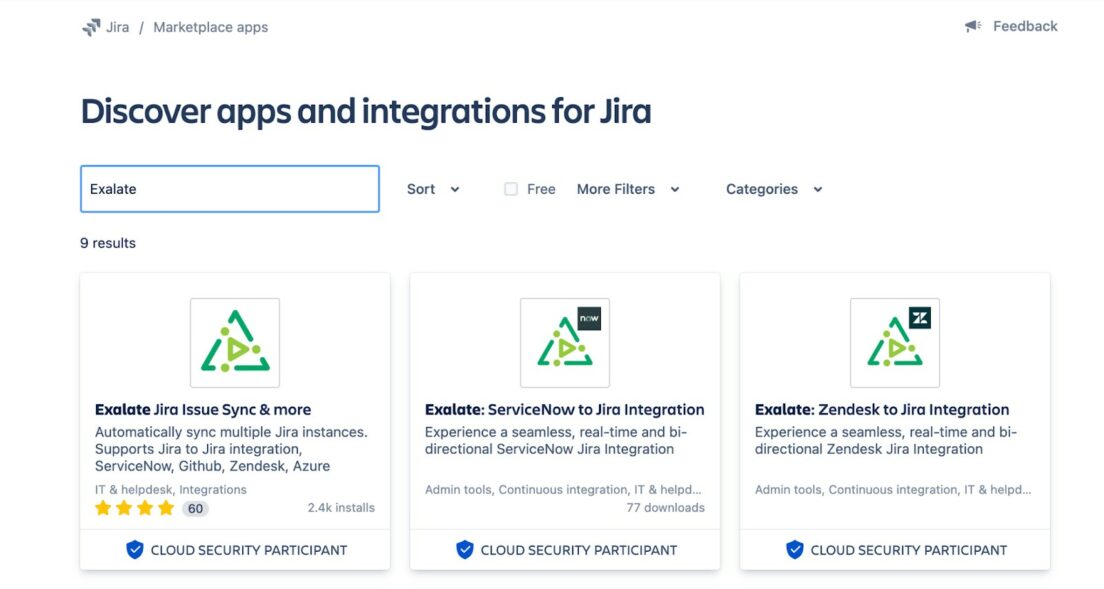
Task: Click inside the Exalate search field
Action: (229, 189)
